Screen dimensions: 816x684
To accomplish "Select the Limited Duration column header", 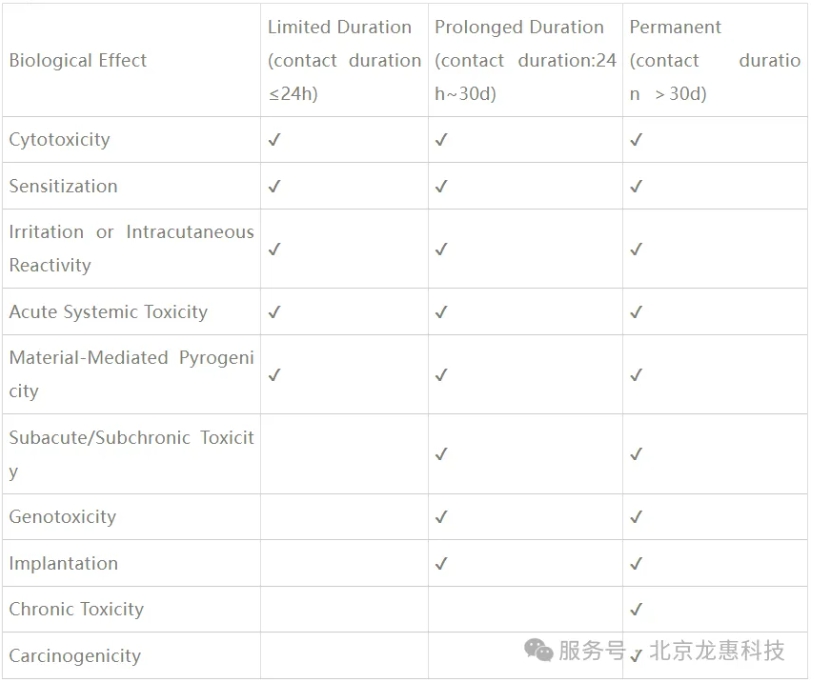I will (345, 60).
